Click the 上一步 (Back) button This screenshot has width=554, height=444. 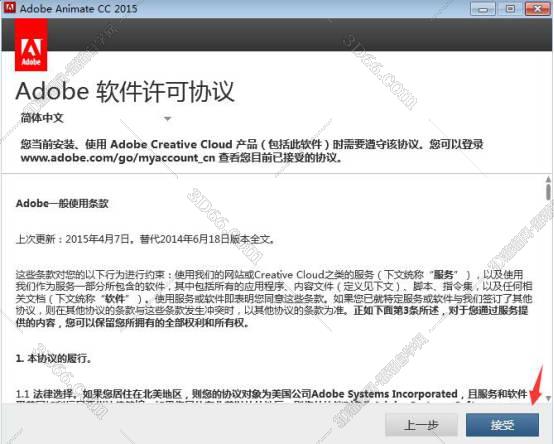pos(421,425)
